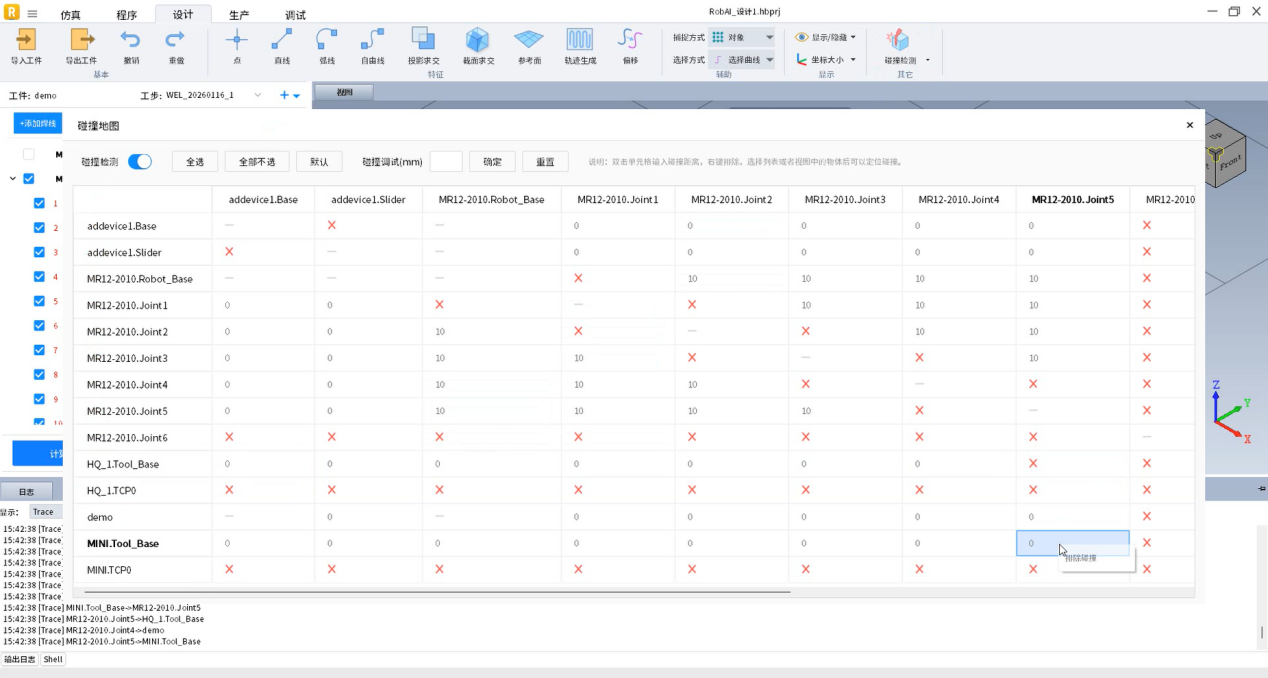Click the 导出工件 export workpiece icon
Screen dimensions: 1268x678
pyautogui.click(x=81, y=41)
